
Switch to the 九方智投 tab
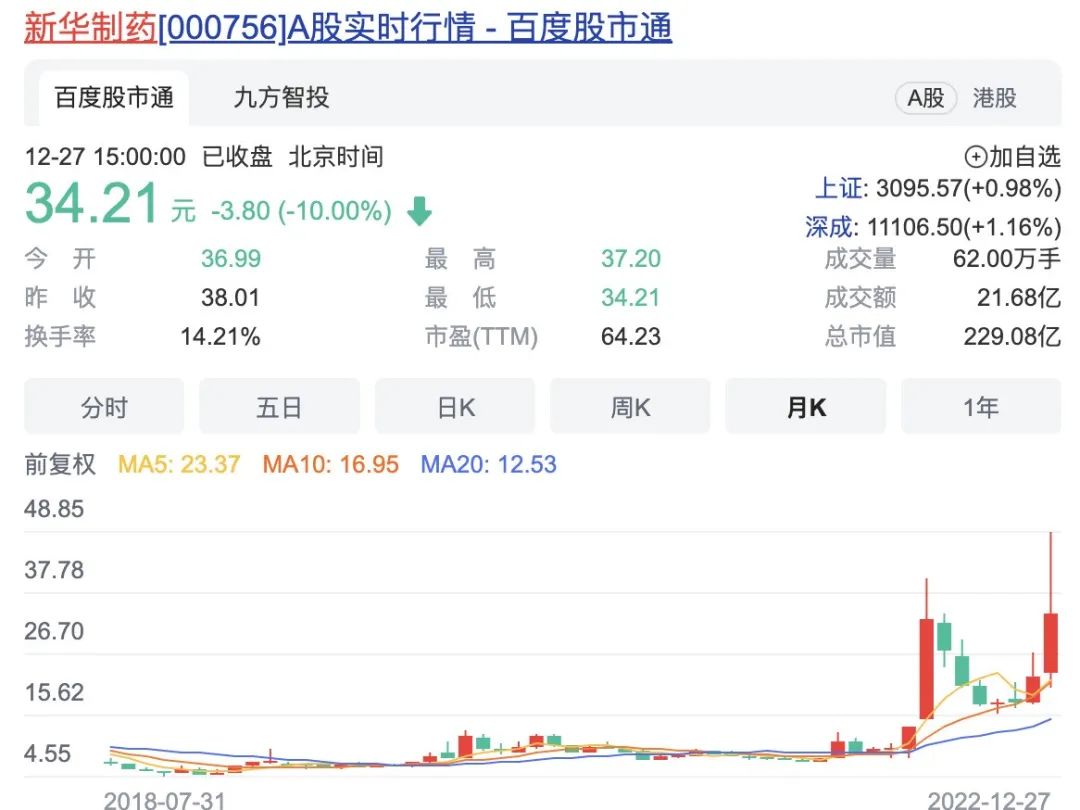(x=281, y=97)
